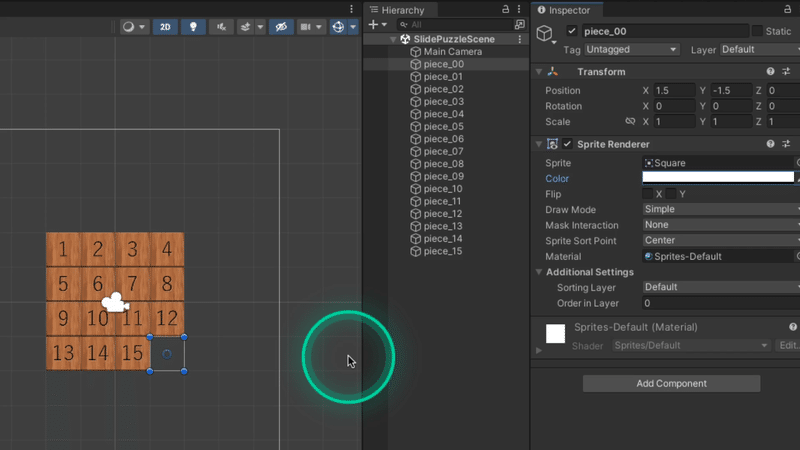Open Mask Interaction None dropdown
Image resolution: width=800 pixels, height=450 pixels.
click(x=721, y=225)
